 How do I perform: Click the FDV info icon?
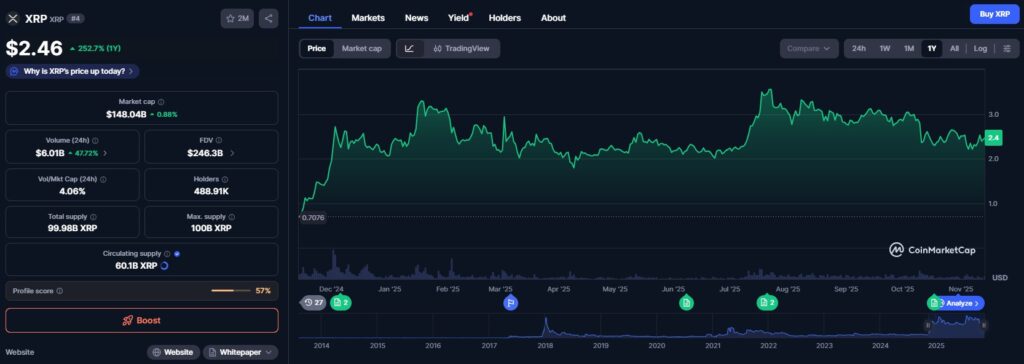(x=219, y=141)
